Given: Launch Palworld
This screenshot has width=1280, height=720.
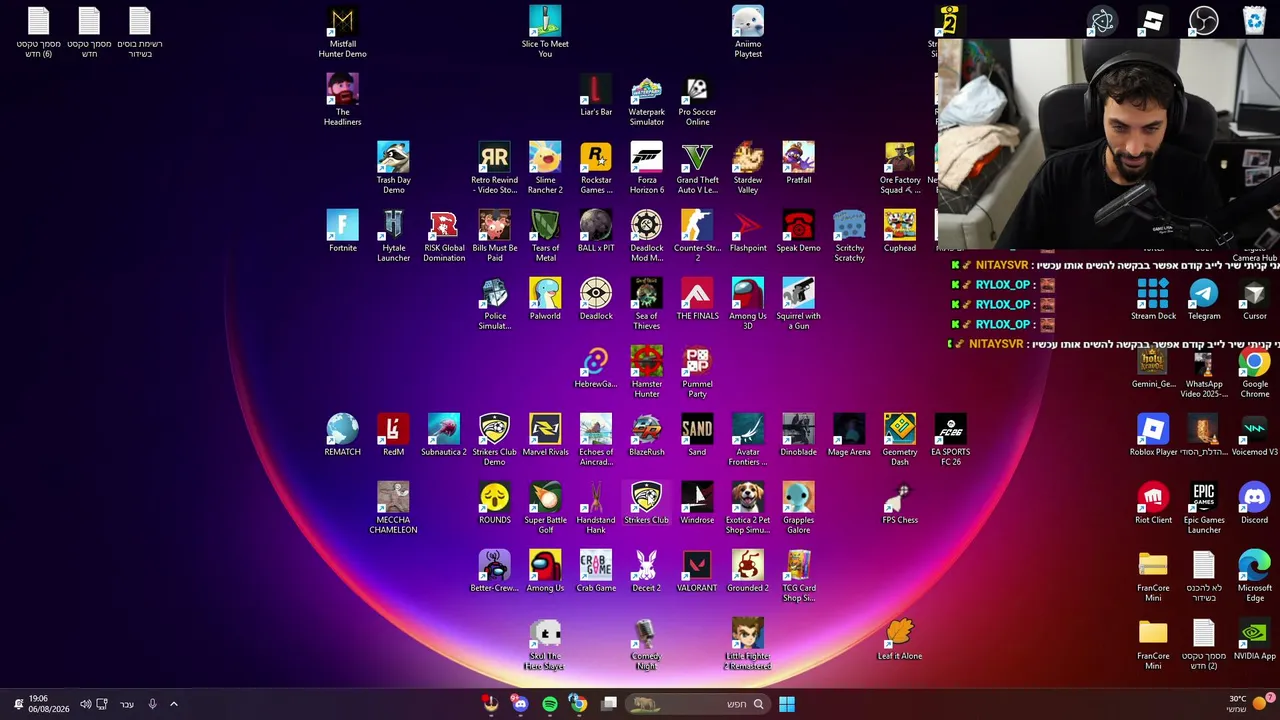Looking at the screenshot, I should point(545,300).
